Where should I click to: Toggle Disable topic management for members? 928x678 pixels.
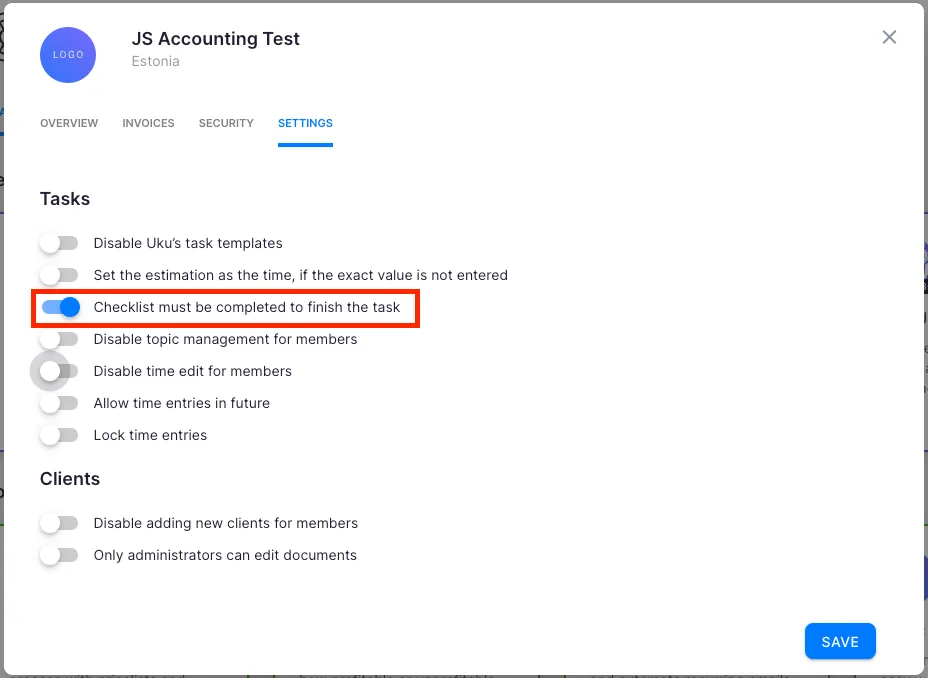point(60,339)
